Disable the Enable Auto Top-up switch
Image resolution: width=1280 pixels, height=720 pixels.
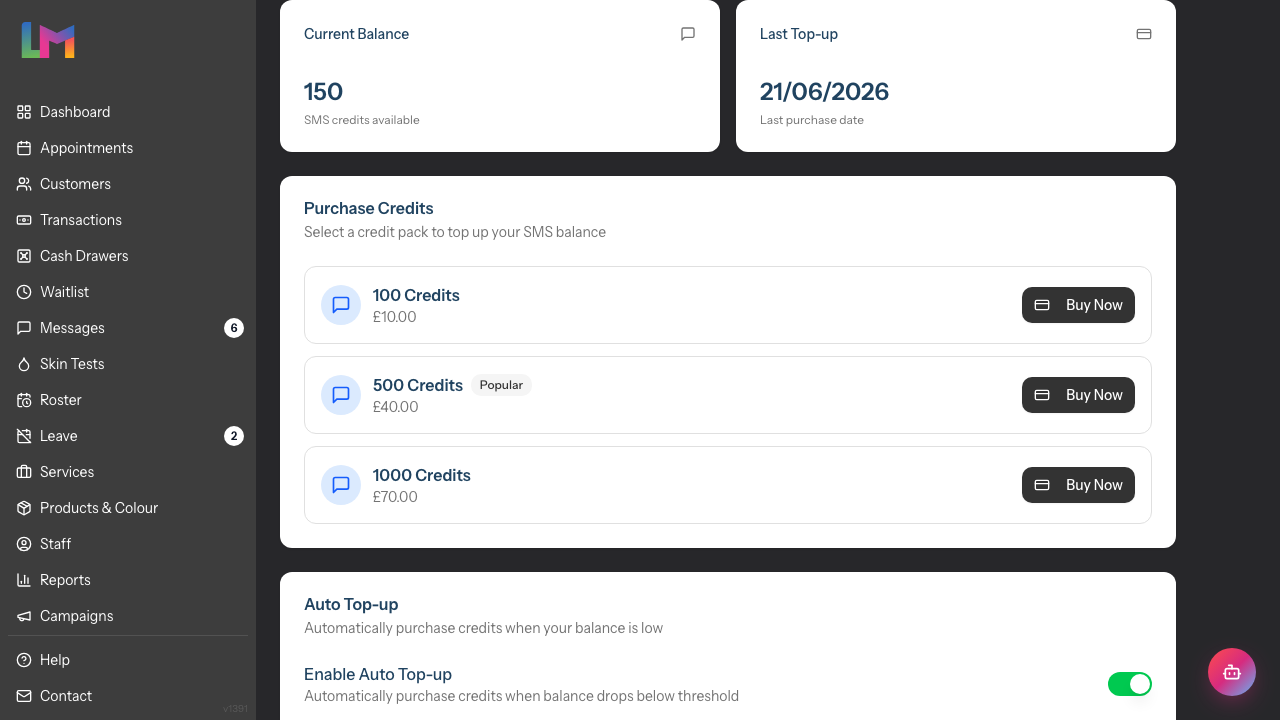point(1130,684)
